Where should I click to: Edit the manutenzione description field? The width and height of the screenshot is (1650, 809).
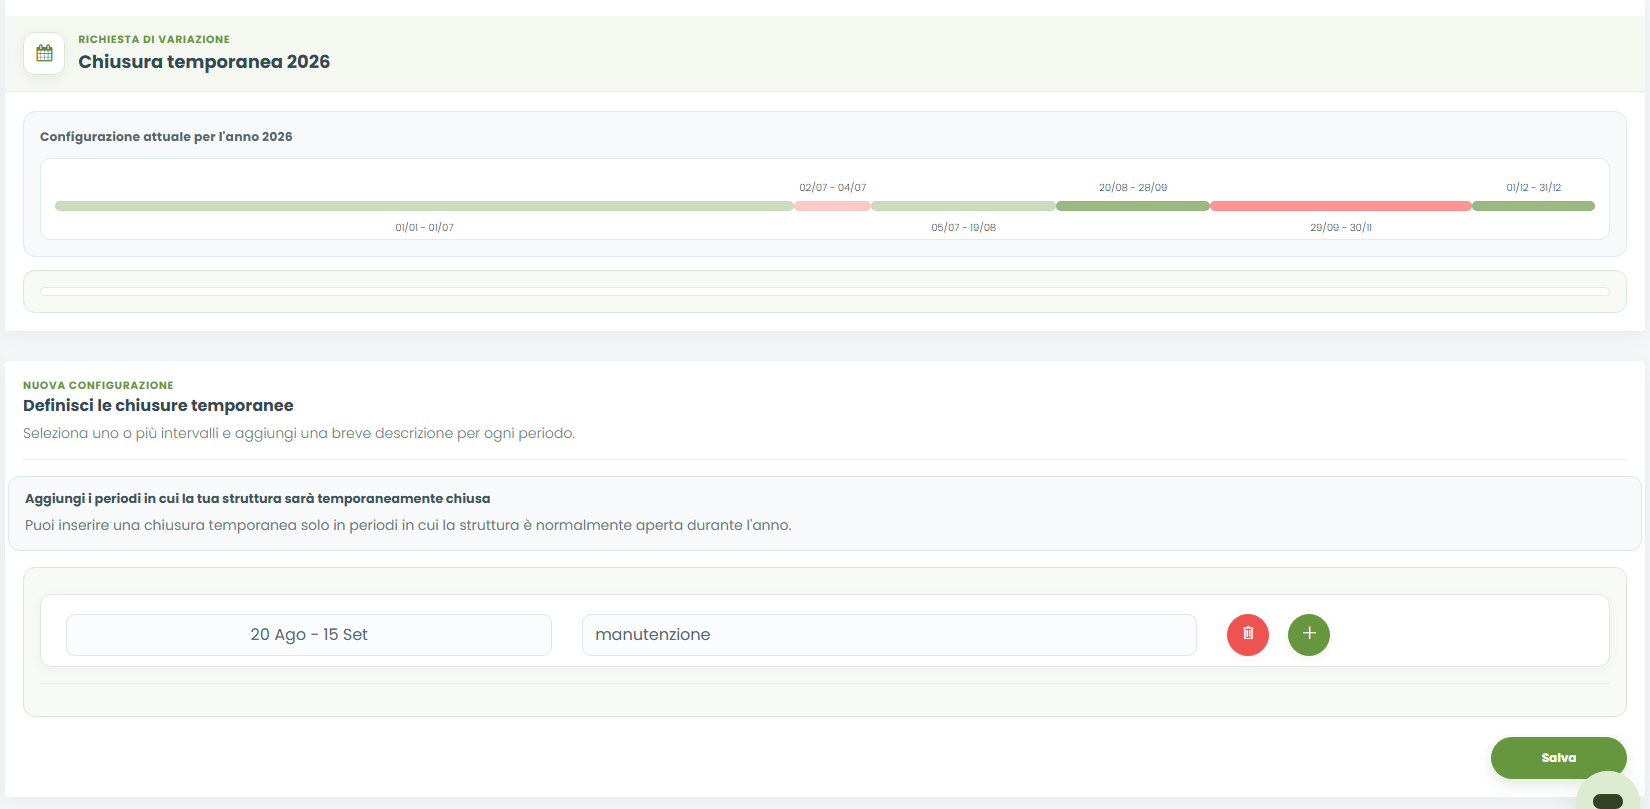(889, 635)
